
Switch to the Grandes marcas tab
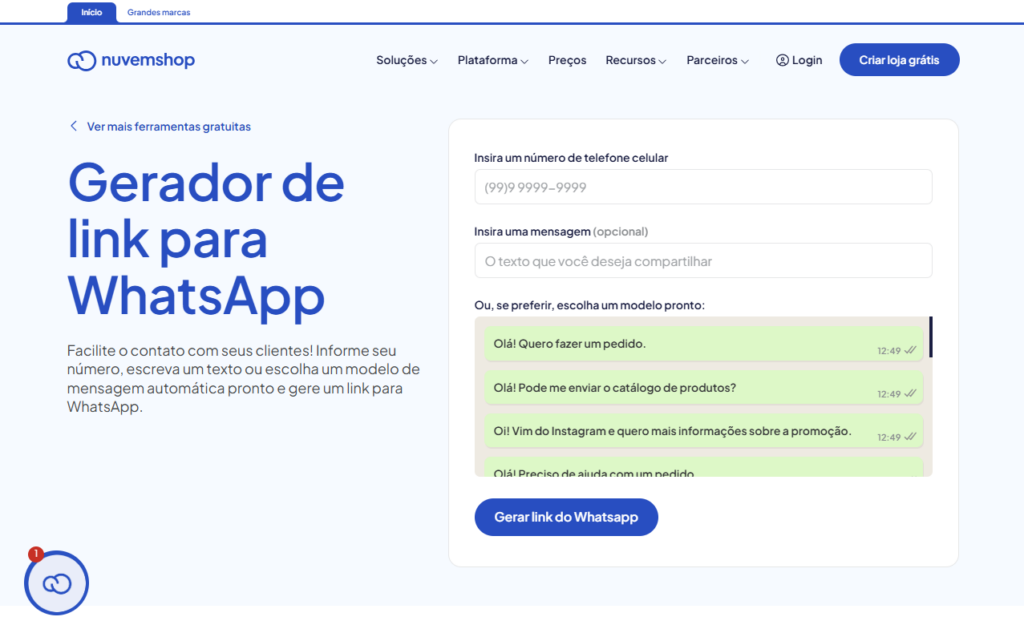point(158,13)
